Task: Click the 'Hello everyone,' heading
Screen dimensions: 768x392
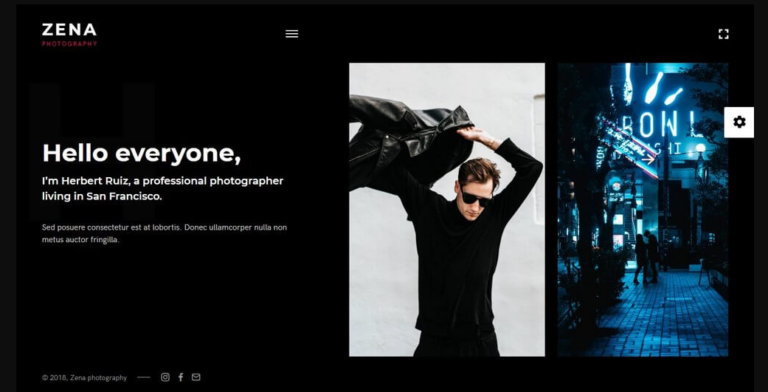Action: (x=142, y=153)
